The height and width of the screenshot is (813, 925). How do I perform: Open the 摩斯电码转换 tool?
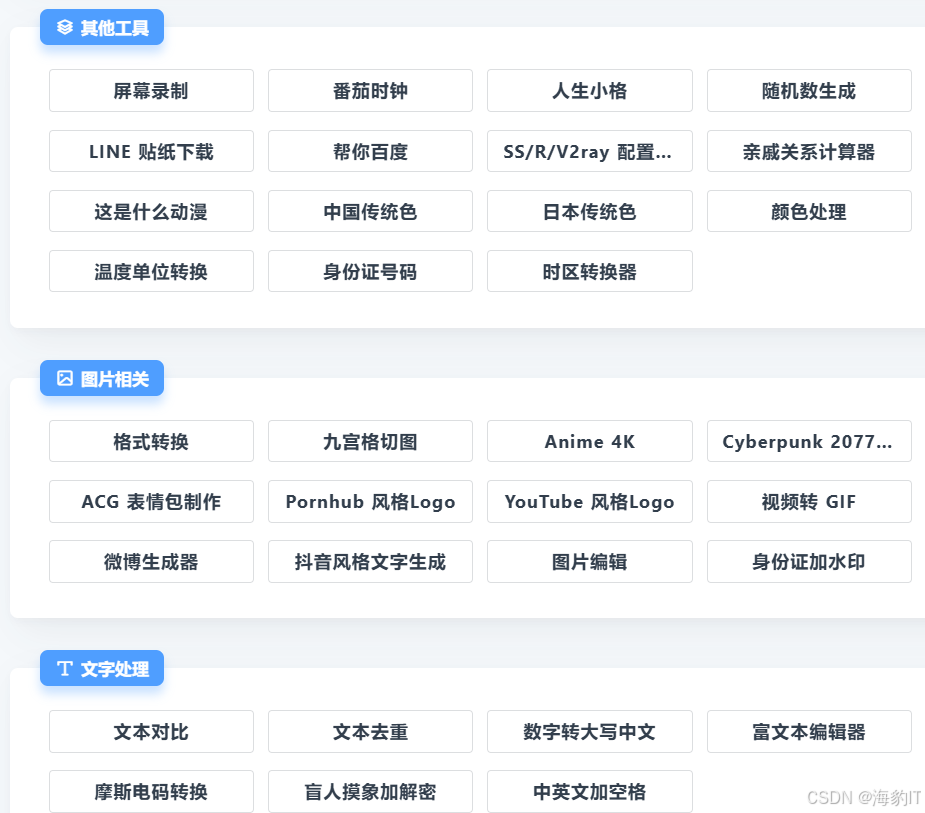[151, 791]
